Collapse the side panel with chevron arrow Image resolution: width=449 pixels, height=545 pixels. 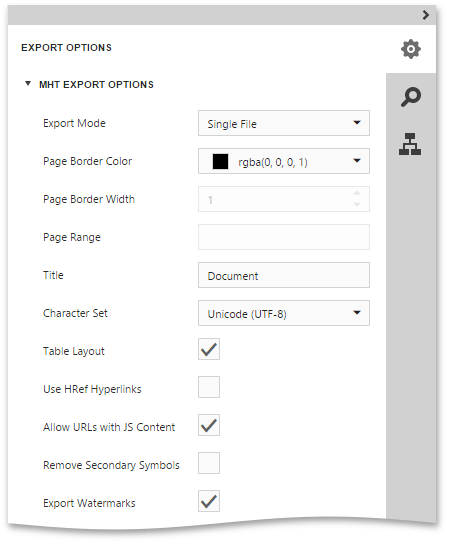pyautogui.click(x=426, y=15)
